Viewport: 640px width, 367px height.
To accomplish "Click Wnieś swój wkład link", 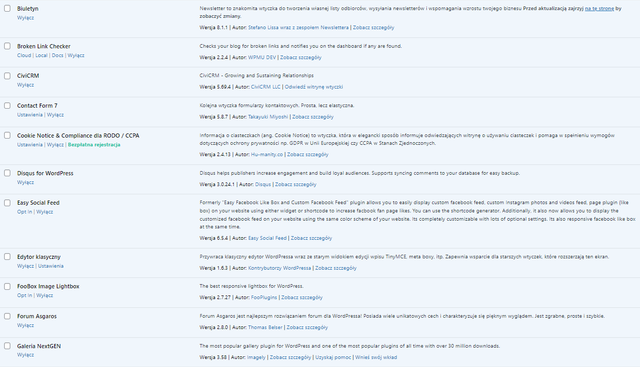I will [x=376, y=358].
